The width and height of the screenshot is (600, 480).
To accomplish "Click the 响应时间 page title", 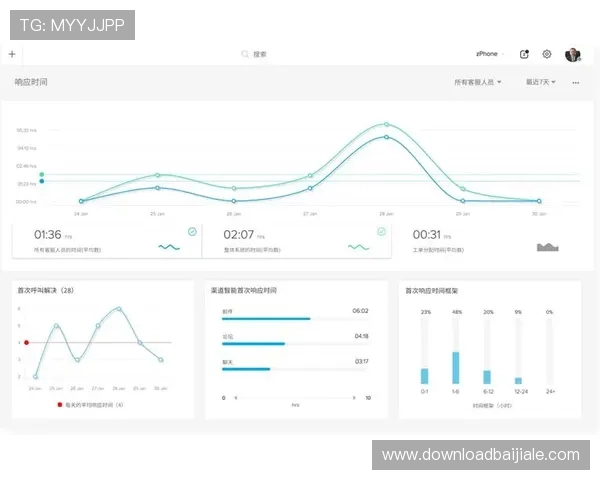I will click(31, 82).
